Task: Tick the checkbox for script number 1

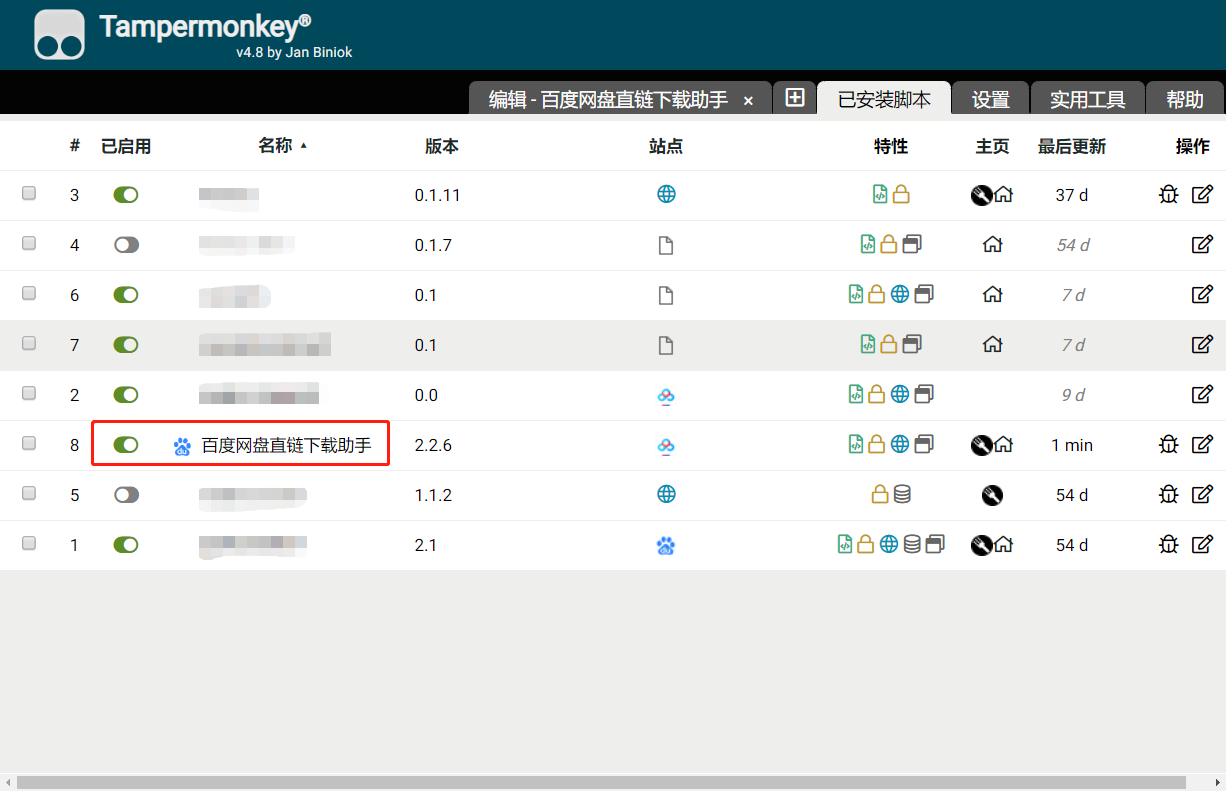Action: click(x=29, y=544)
